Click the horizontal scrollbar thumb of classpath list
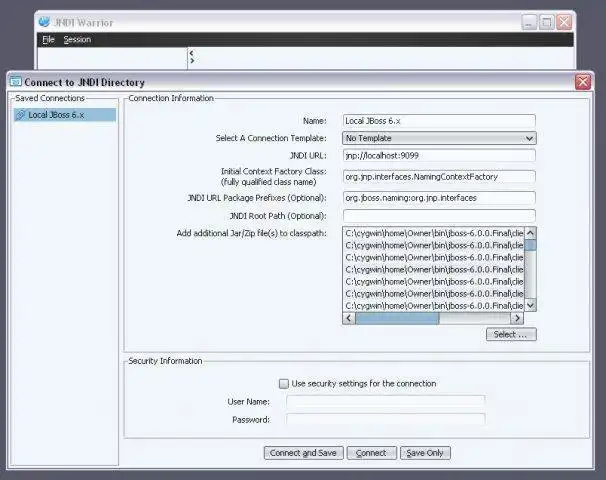Image resolution: width=606 pixels, height=480 pixels. [x=397, y=318]
